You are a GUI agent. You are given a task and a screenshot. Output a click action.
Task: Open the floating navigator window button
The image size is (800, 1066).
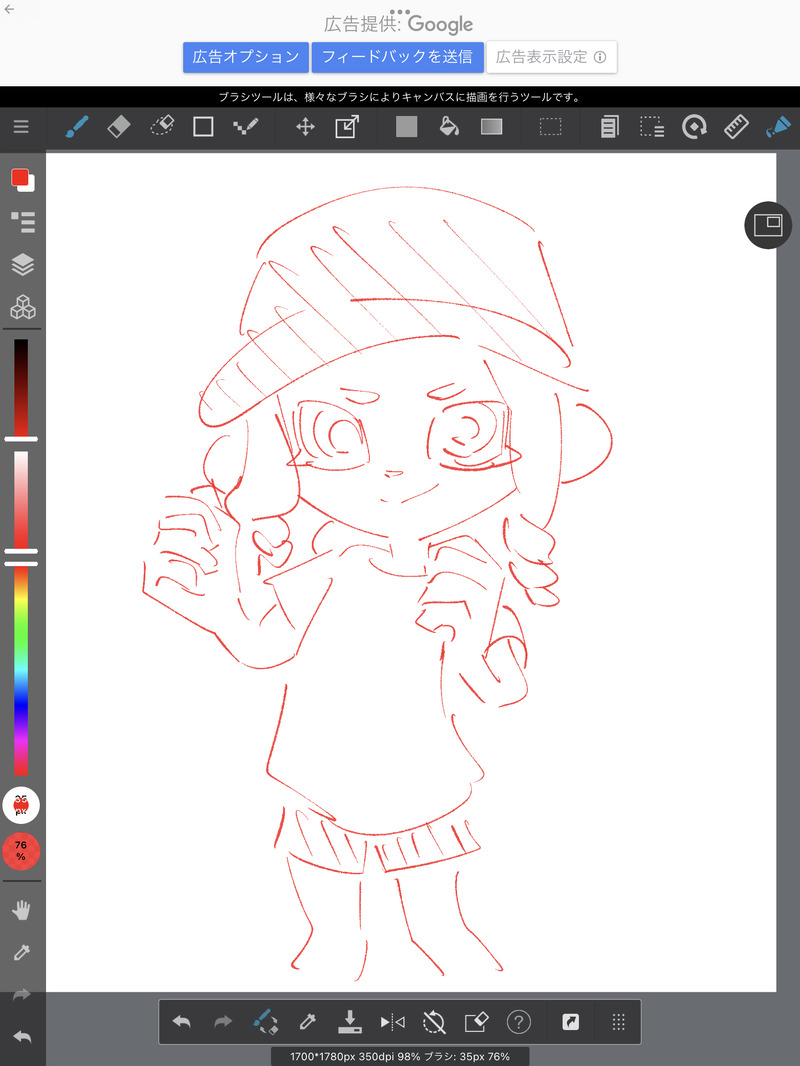click(768, 225)
